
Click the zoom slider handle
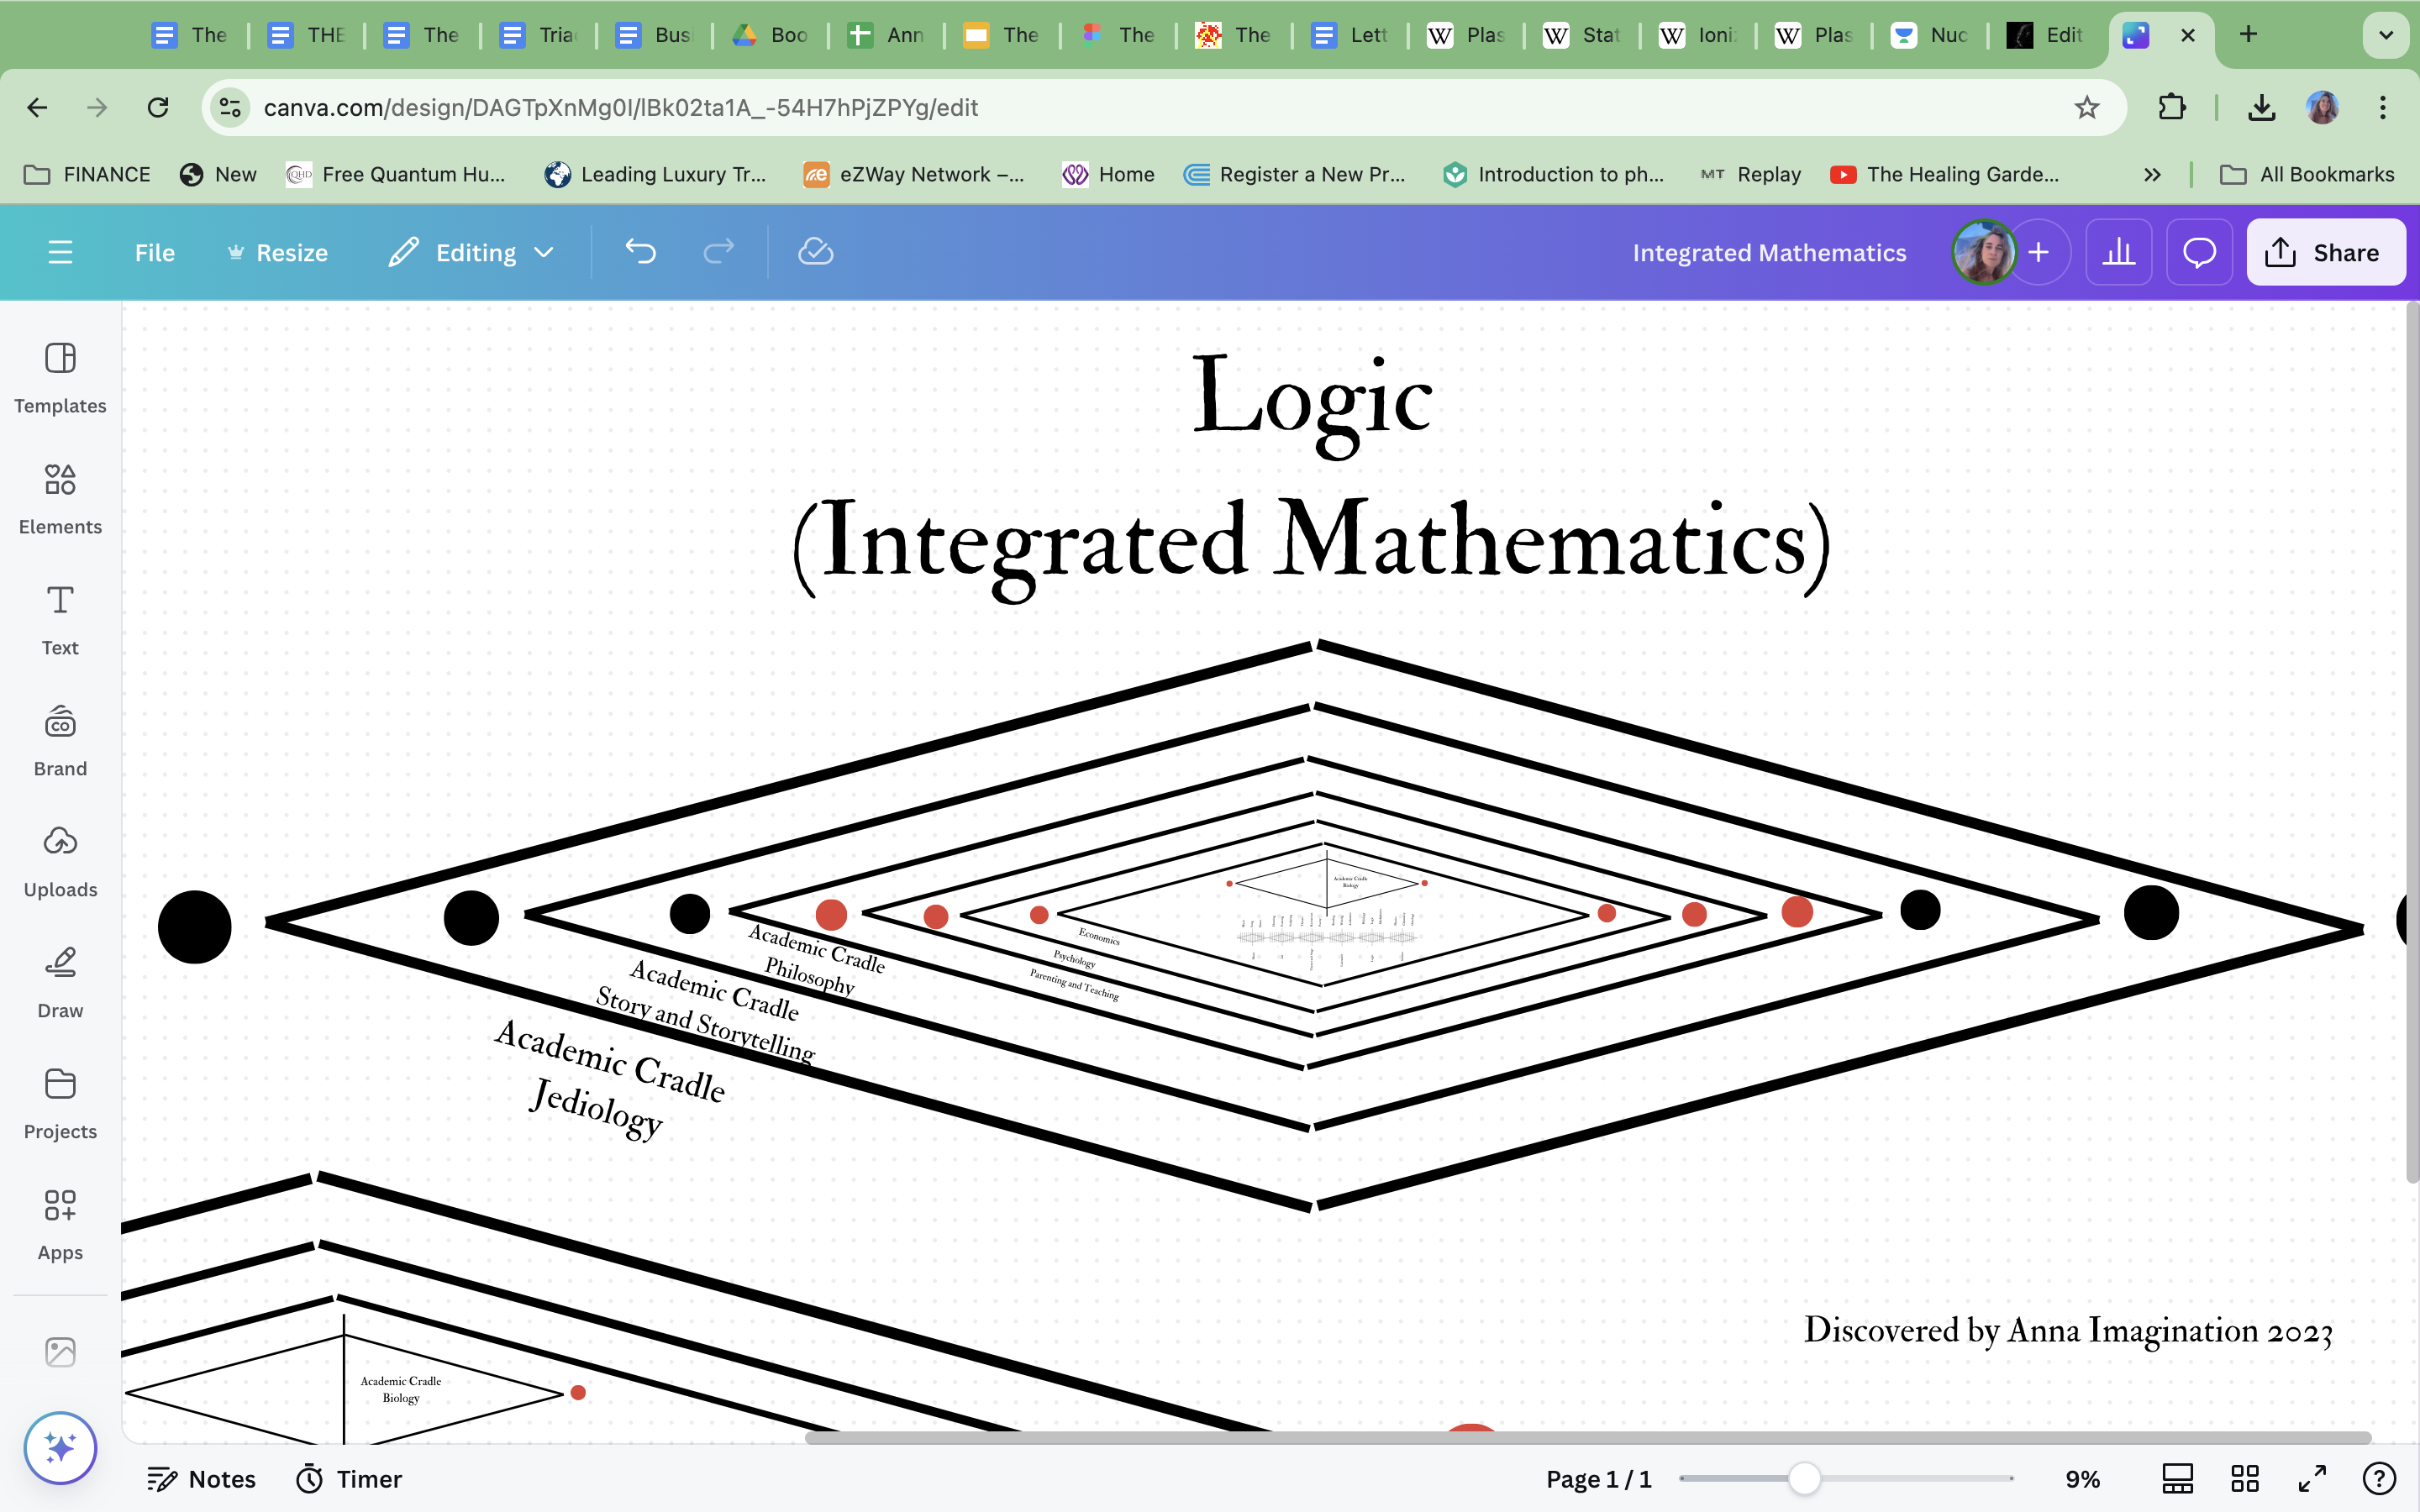1804,1478
